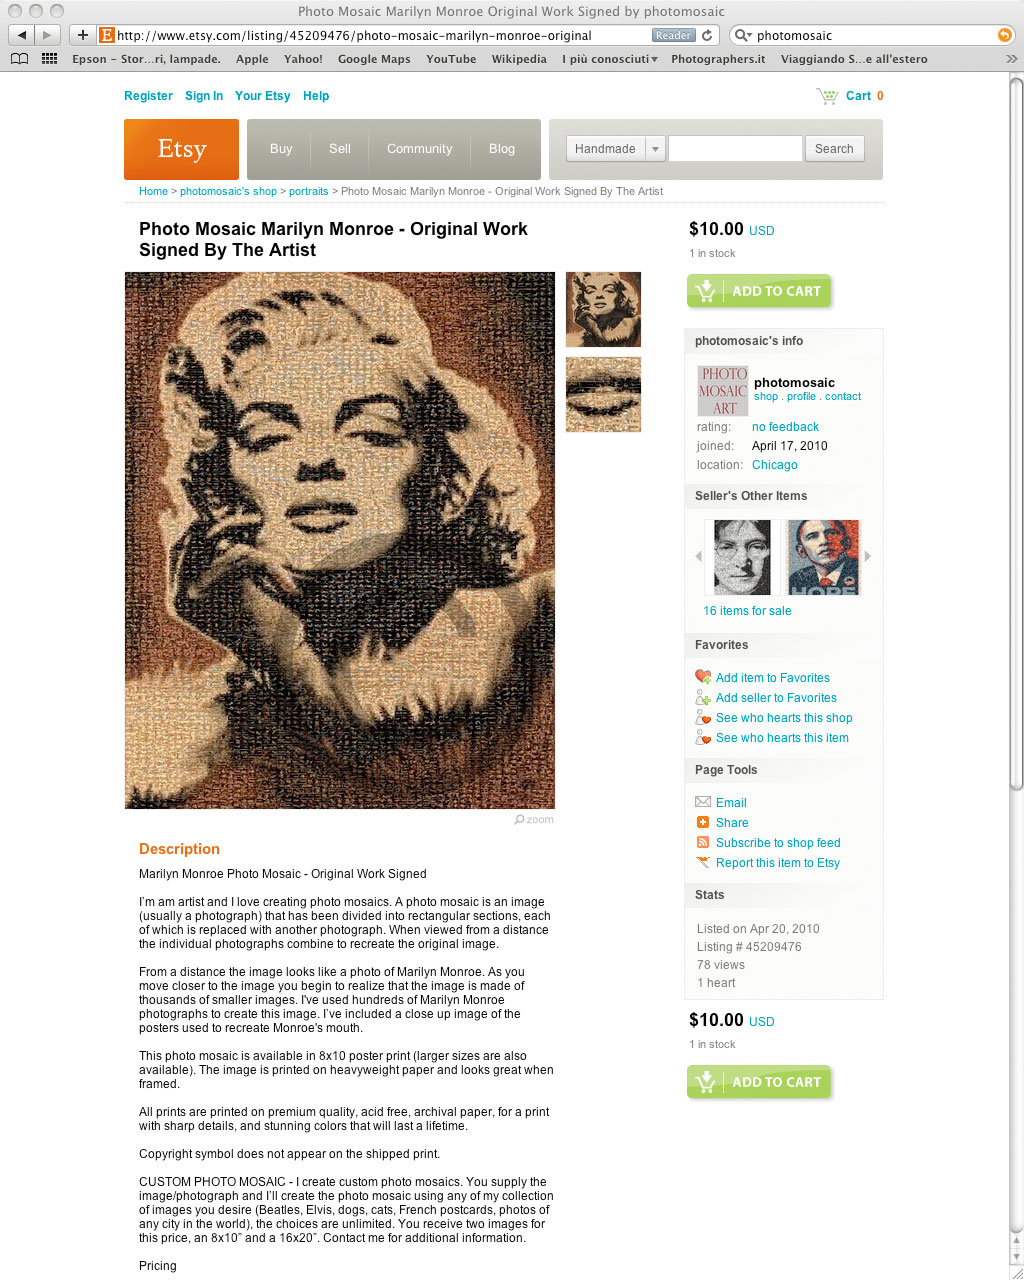
Task: Show more bookmarks via the overflow chevron
Action: click(1011, 59)
